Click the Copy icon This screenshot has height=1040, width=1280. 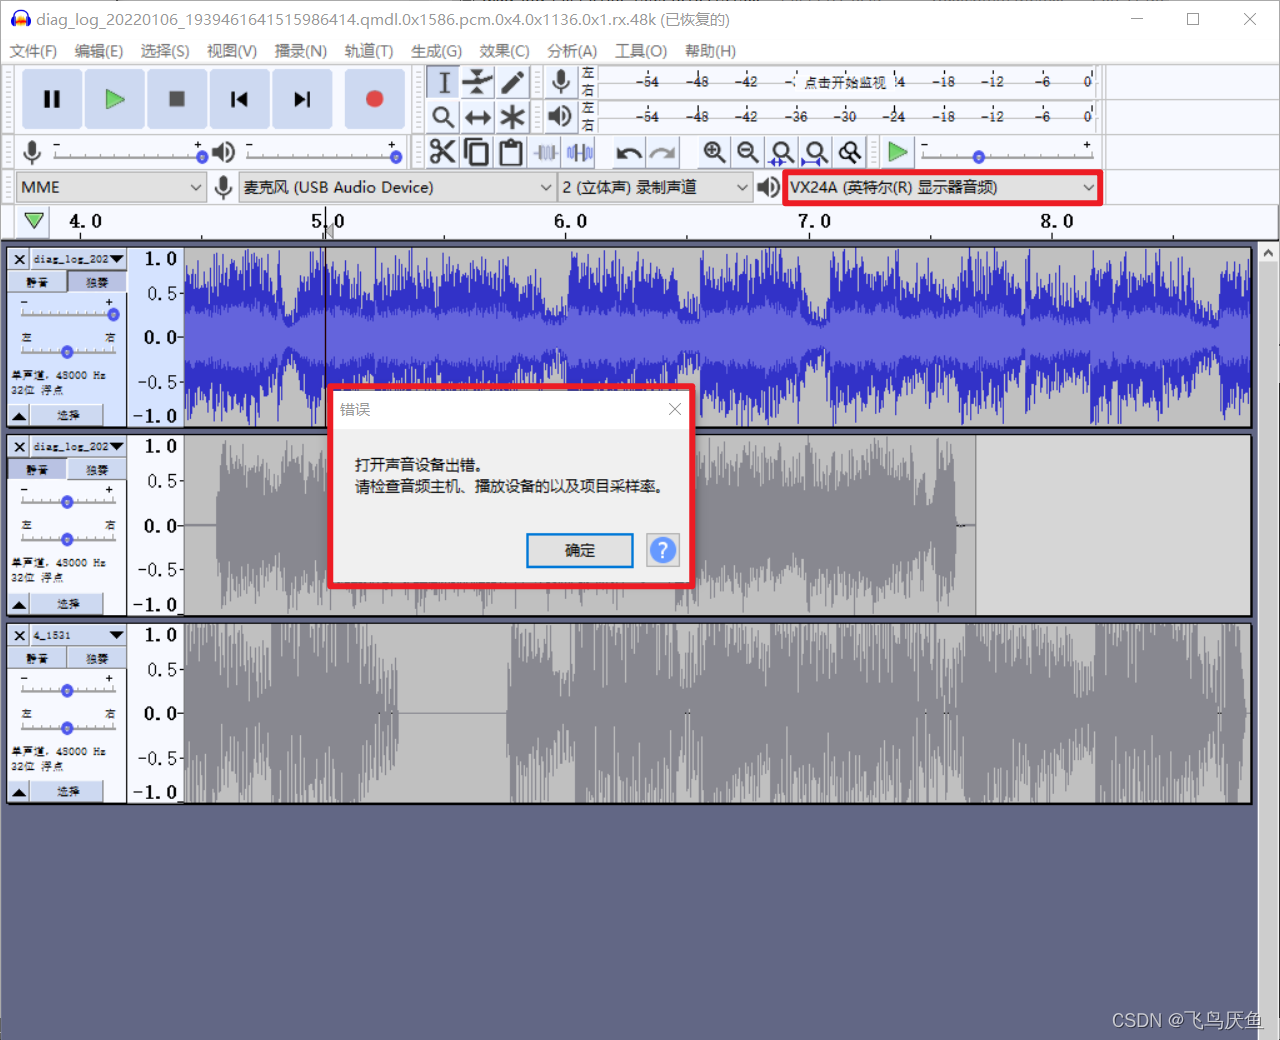point(477,152)
